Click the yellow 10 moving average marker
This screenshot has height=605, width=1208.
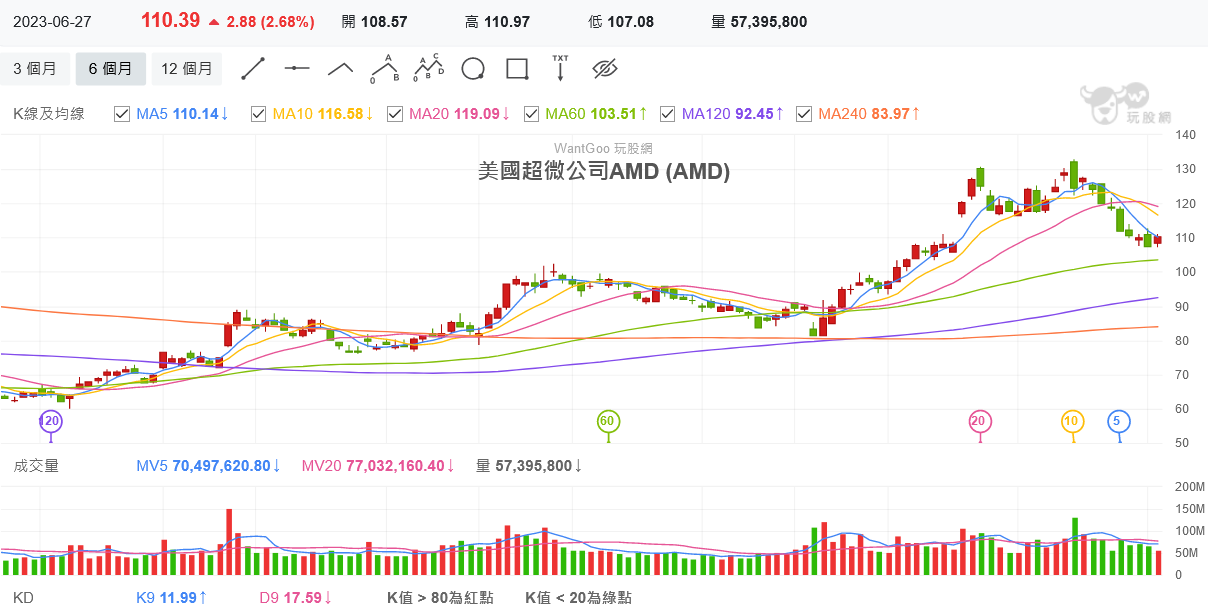[1072, 421]
